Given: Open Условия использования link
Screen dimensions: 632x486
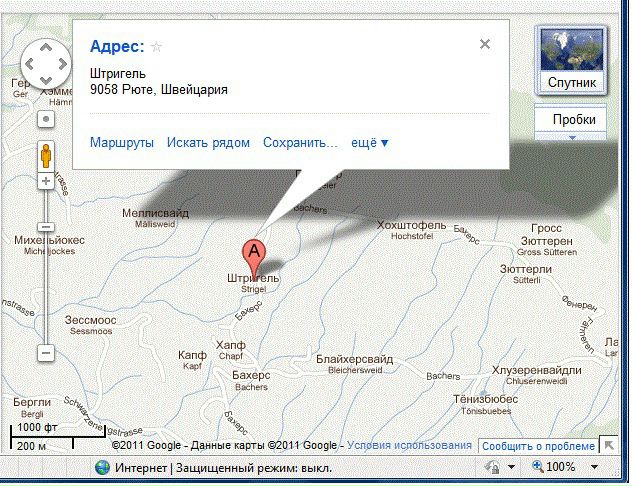Looking at the screenshot, I should click(409, 445).
